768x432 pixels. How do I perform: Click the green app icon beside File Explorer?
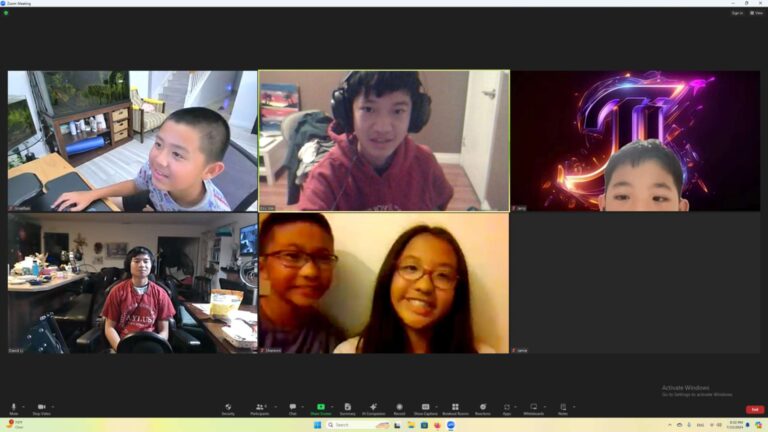coord(424,425)
